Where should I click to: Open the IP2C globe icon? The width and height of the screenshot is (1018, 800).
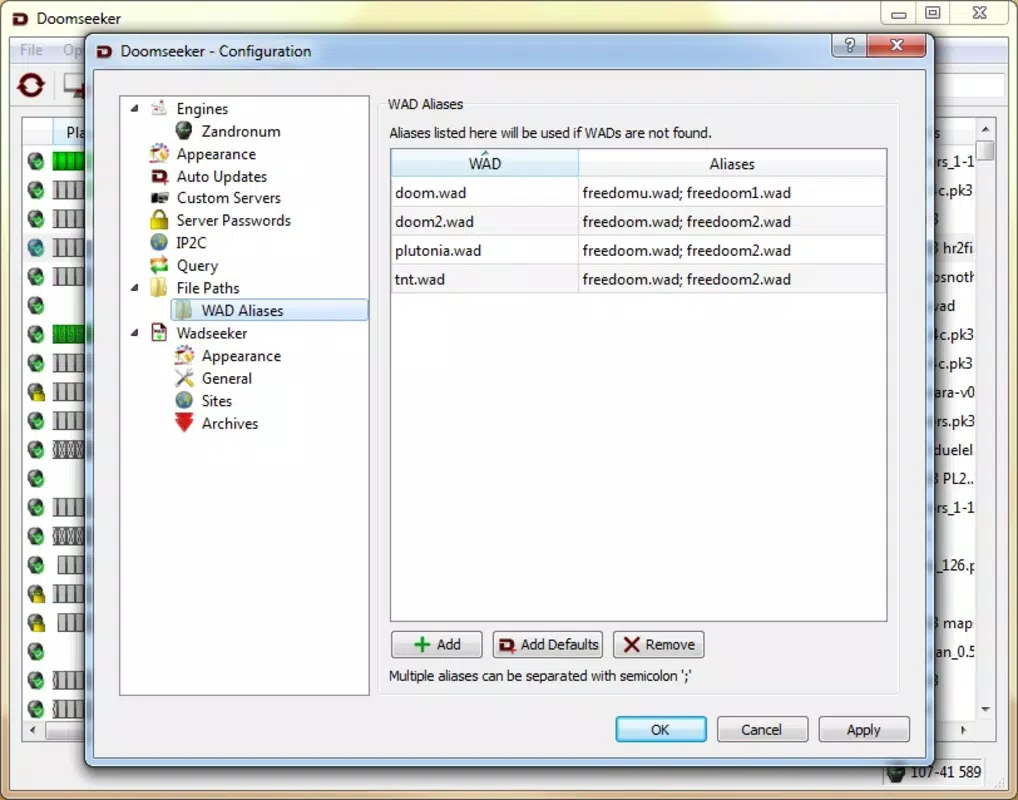pyautogui.click(x=159, y=242)
